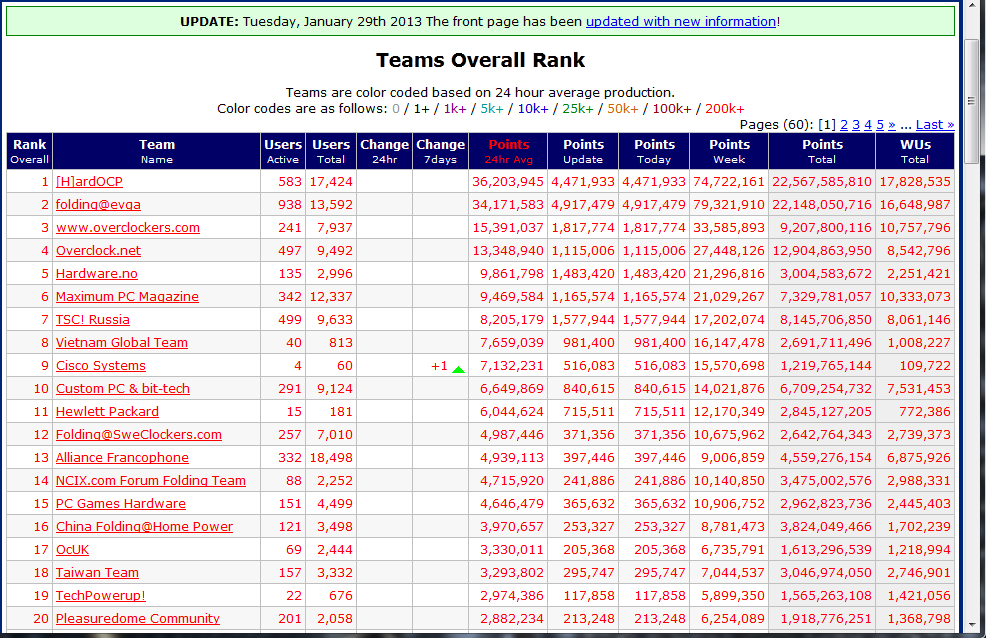Click the 22,567,585,810 total points cell
Viewport: 986px width, 638px height.
[x=822, y=182]
